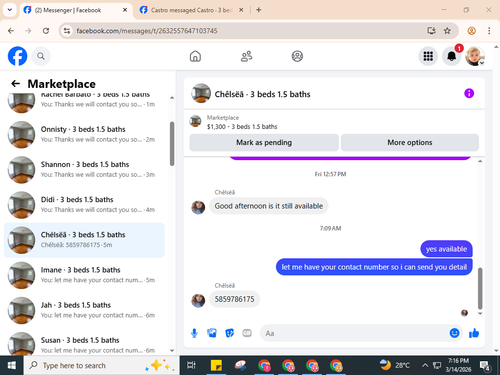500x375 pixels.
Task: Click the install app icon in address bar
Action: (x=432, y=31)
